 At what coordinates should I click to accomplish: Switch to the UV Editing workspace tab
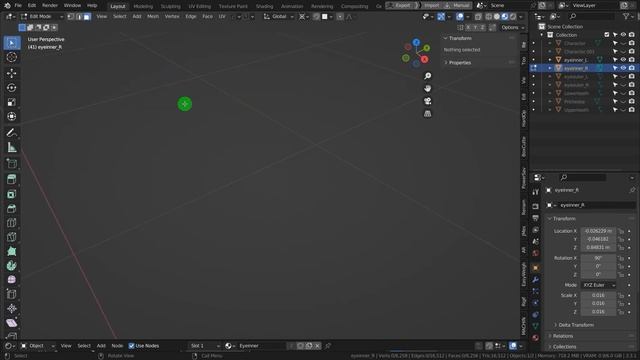click(x=200, y=6)
